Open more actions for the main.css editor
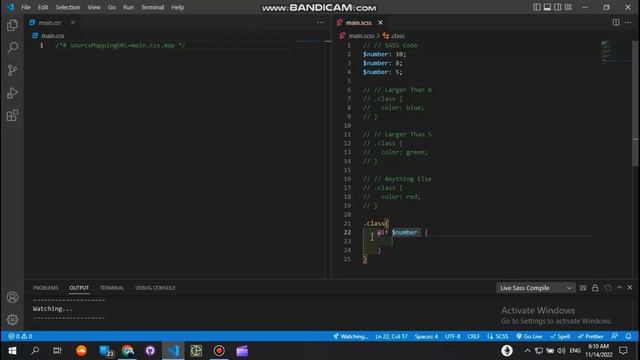 (x=320, y=22)
